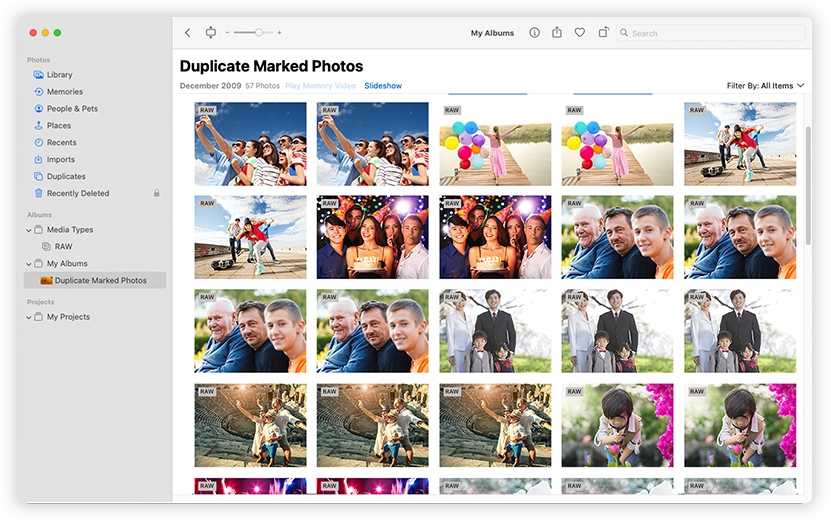Select the birthday party photo in second column
The width and height of the screenshot is (831, 522).
pos(373,237)
